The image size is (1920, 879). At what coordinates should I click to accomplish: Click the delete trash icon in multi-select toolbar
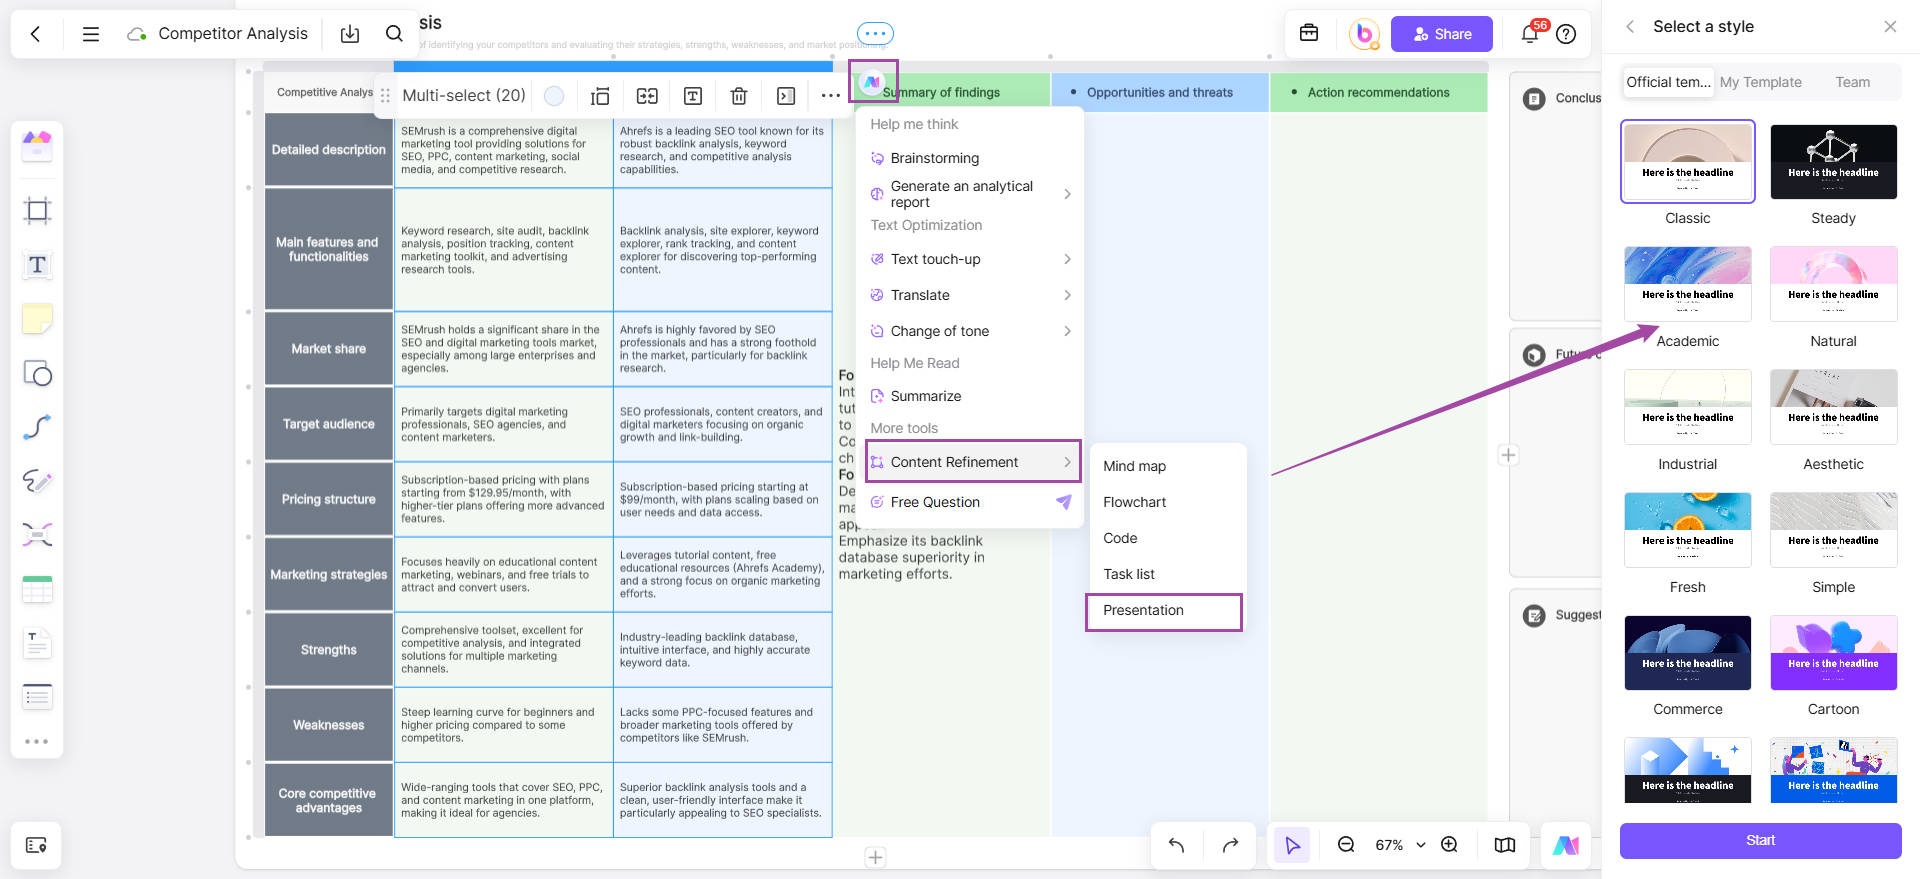(739, 96)
